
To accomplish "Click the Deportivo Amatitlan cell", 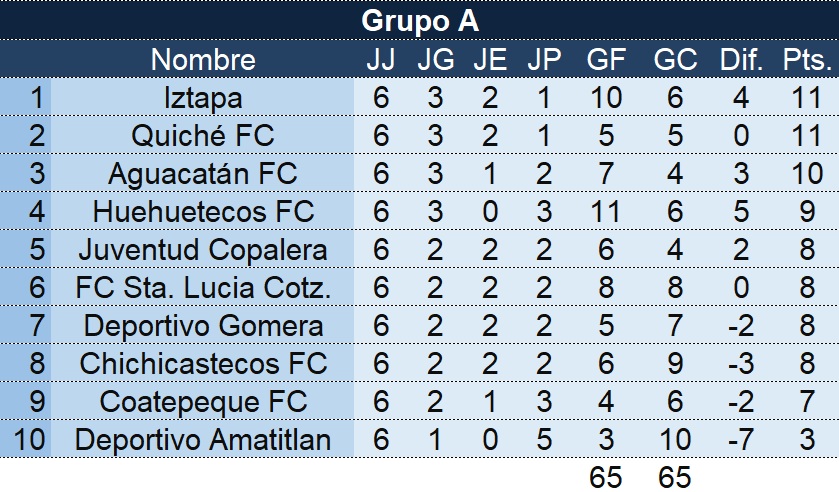I will (x=203, y=440).
